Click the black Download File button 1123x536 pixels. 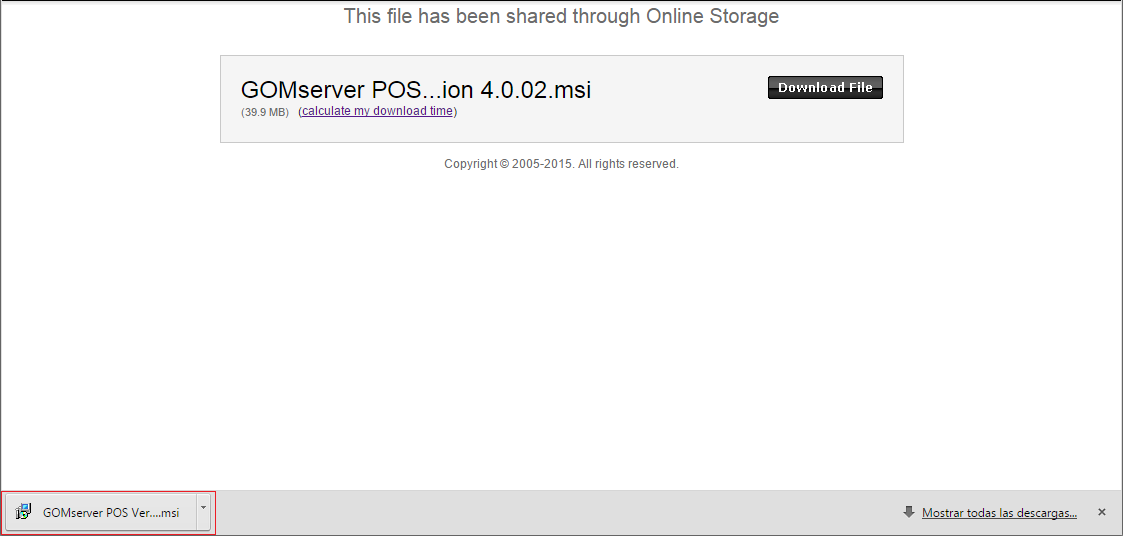825,87
